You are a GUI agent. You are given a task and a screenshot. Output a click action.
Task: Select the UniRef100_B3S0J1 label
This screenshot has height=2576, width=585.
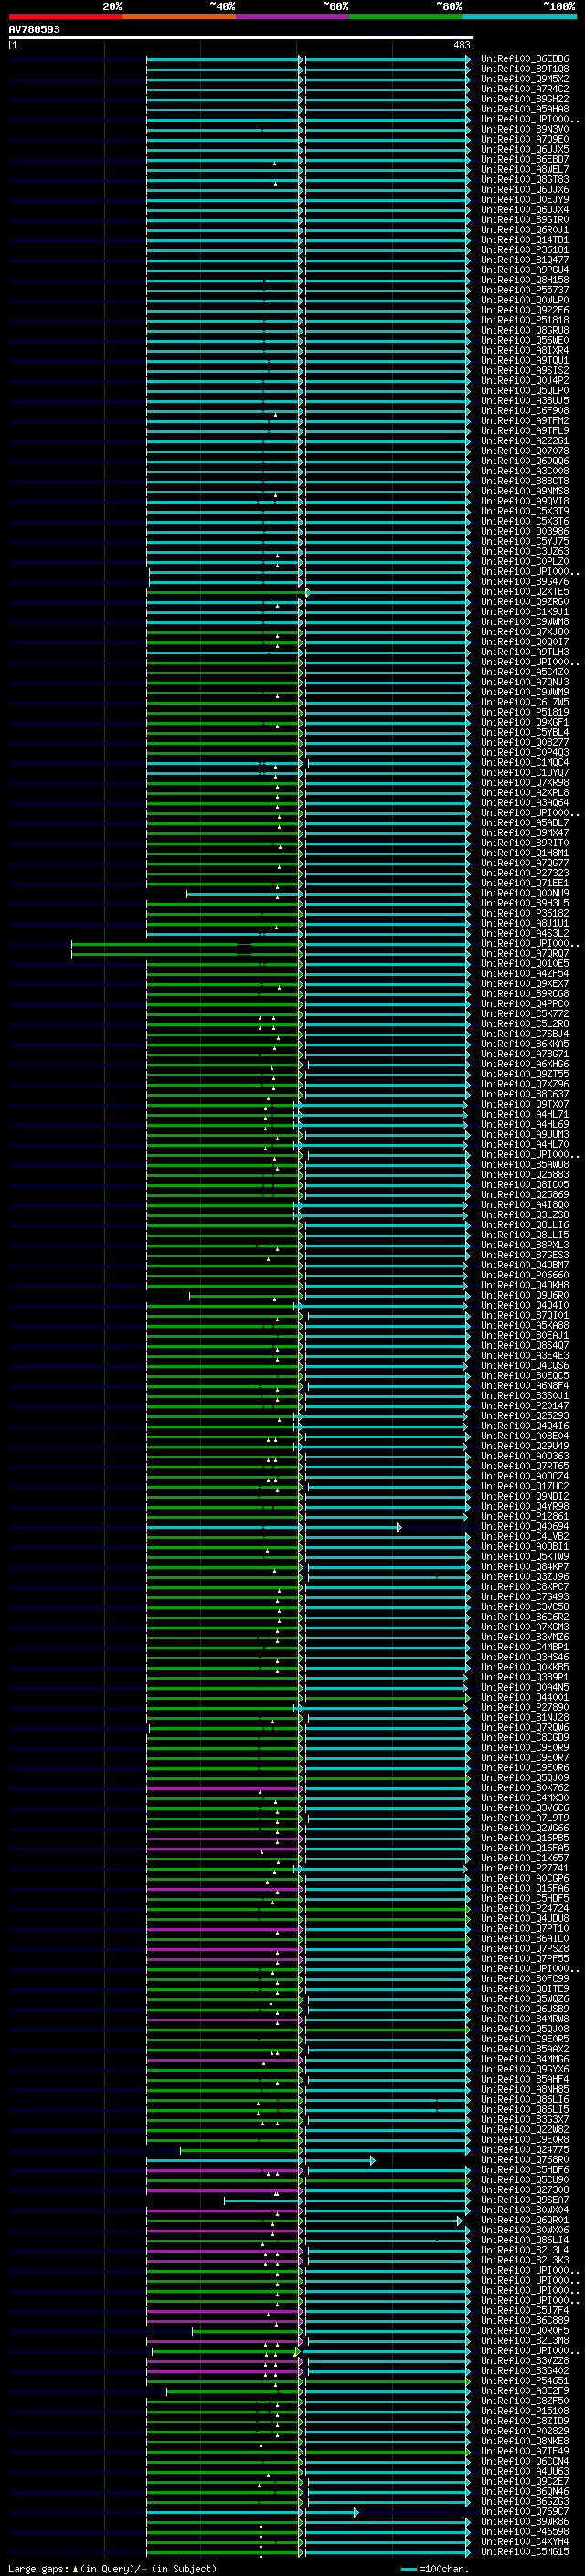(x=524, y=1395)
